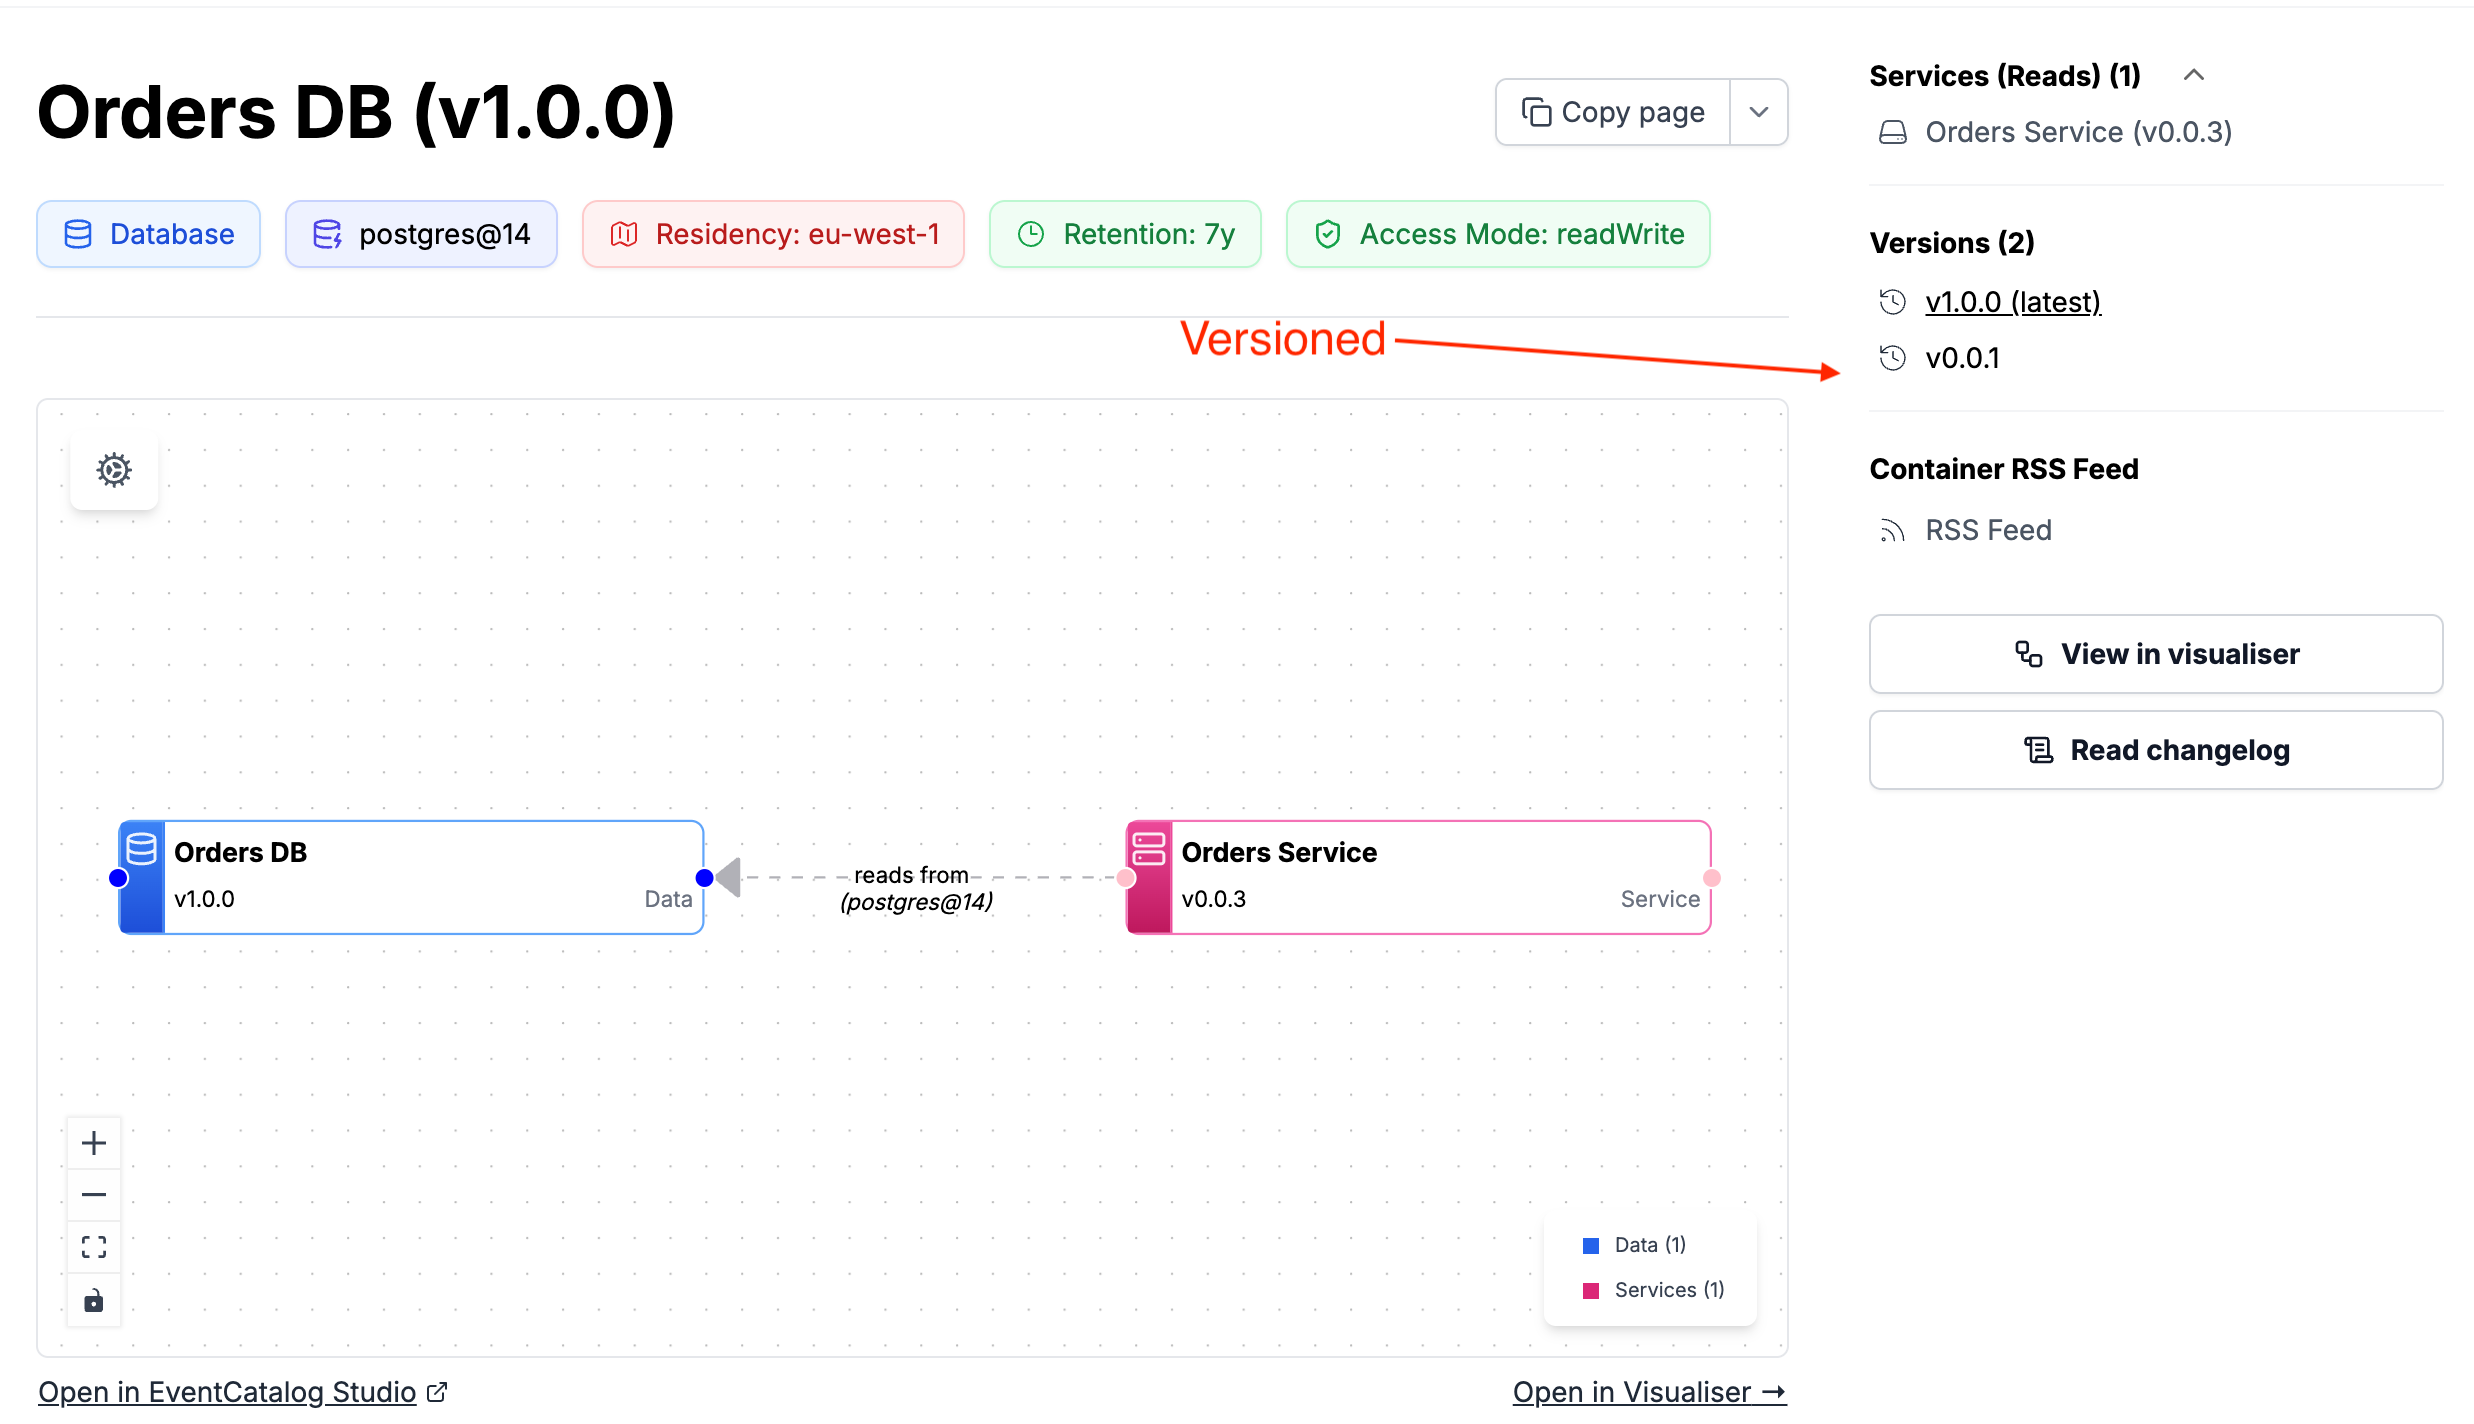This screenshot has width=2474, height=1424.
Task: Open Orders Service (v0.0.3) in sidebar
Action: [x=2078, y=132]
